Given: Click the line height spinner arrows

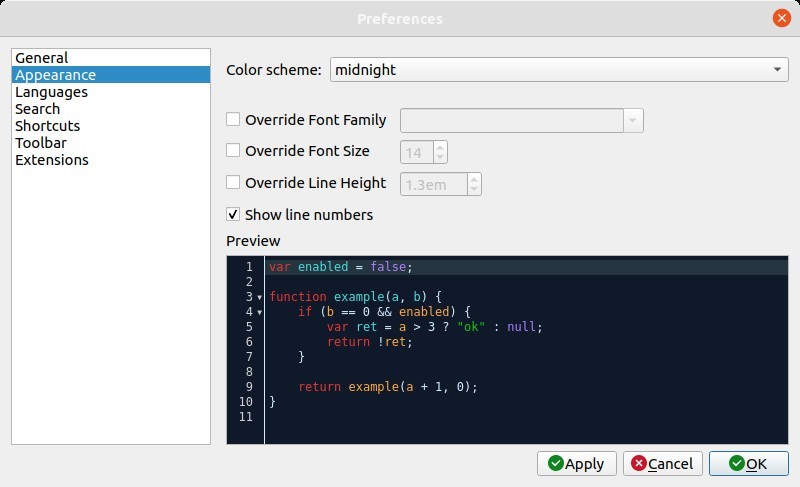Looking at the screenshot, I should tap(474, 184).
